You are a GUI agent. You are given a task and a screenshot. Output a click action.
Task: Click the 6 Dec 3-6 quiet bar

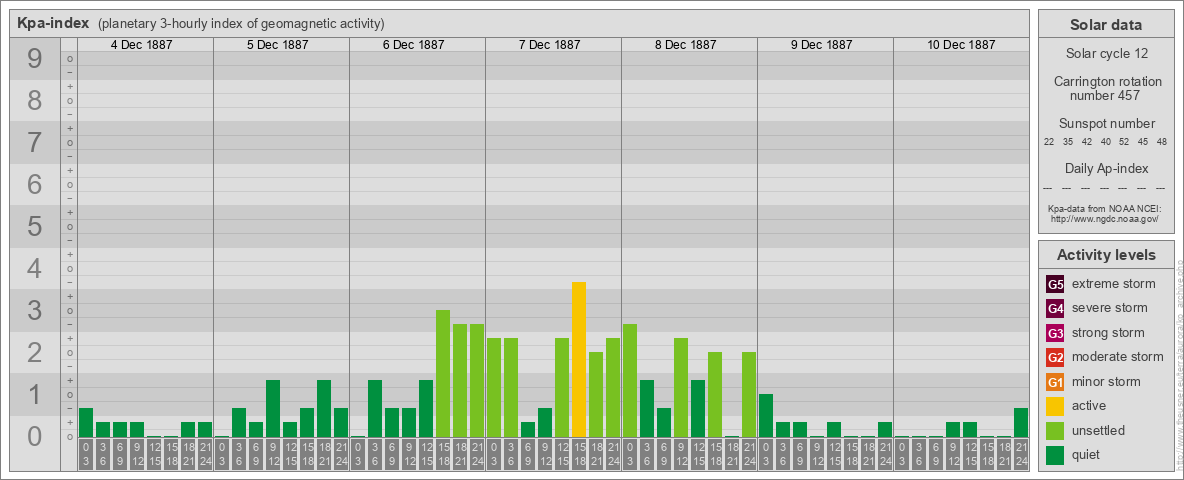coord(375,408)
